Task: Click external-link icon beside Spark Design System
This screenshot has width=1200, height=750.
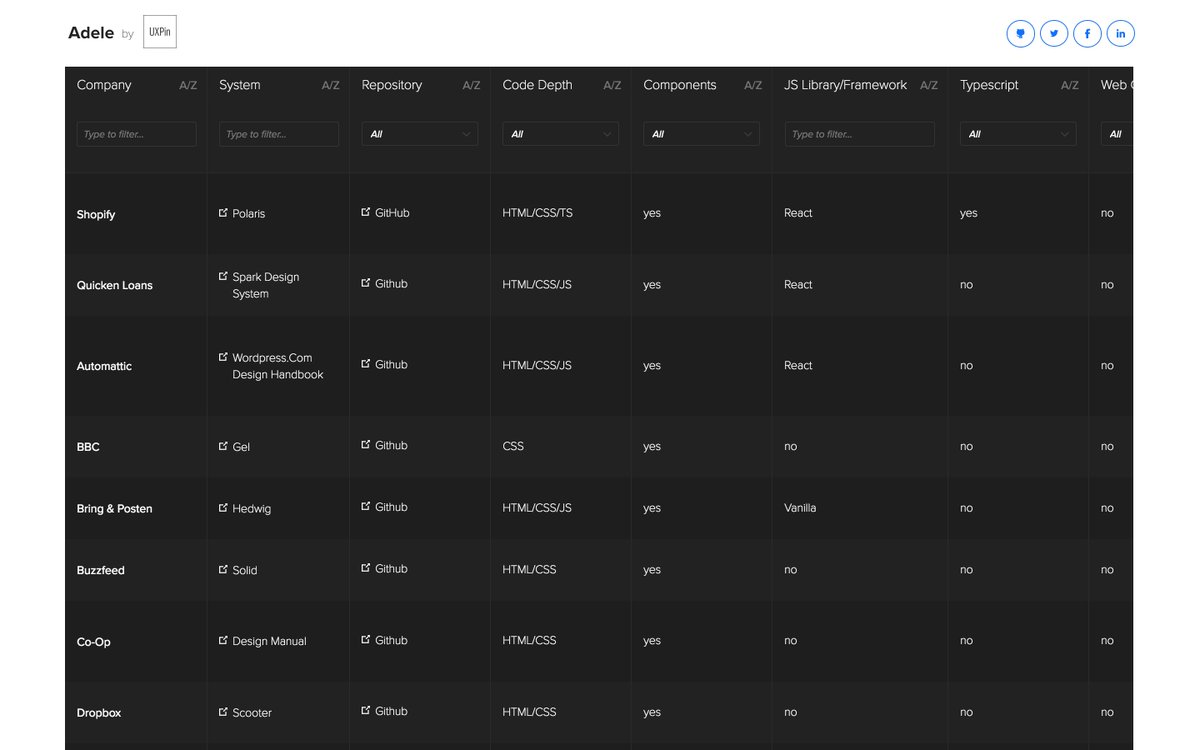Action: [x=223, y=276]
